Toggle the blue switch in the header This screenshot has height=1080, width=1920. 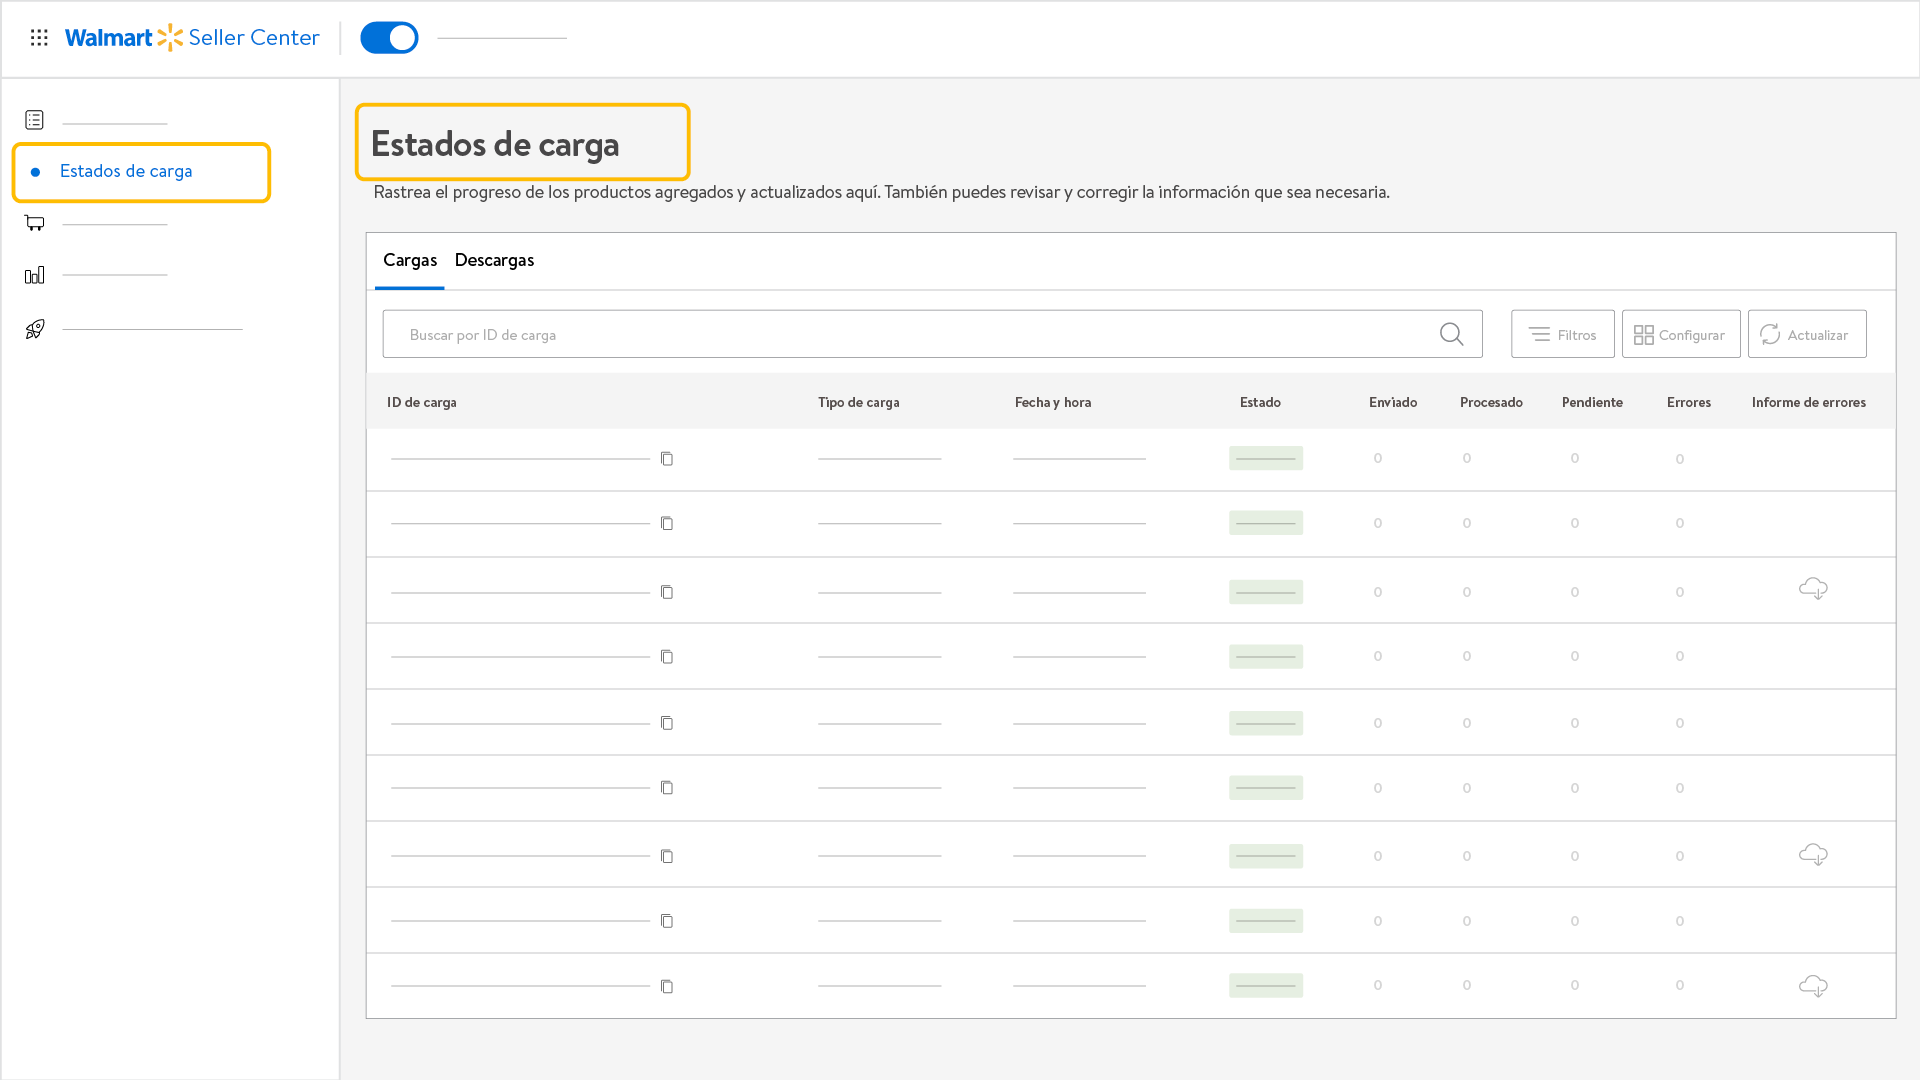pyautogui.click(x=389, y=38)
